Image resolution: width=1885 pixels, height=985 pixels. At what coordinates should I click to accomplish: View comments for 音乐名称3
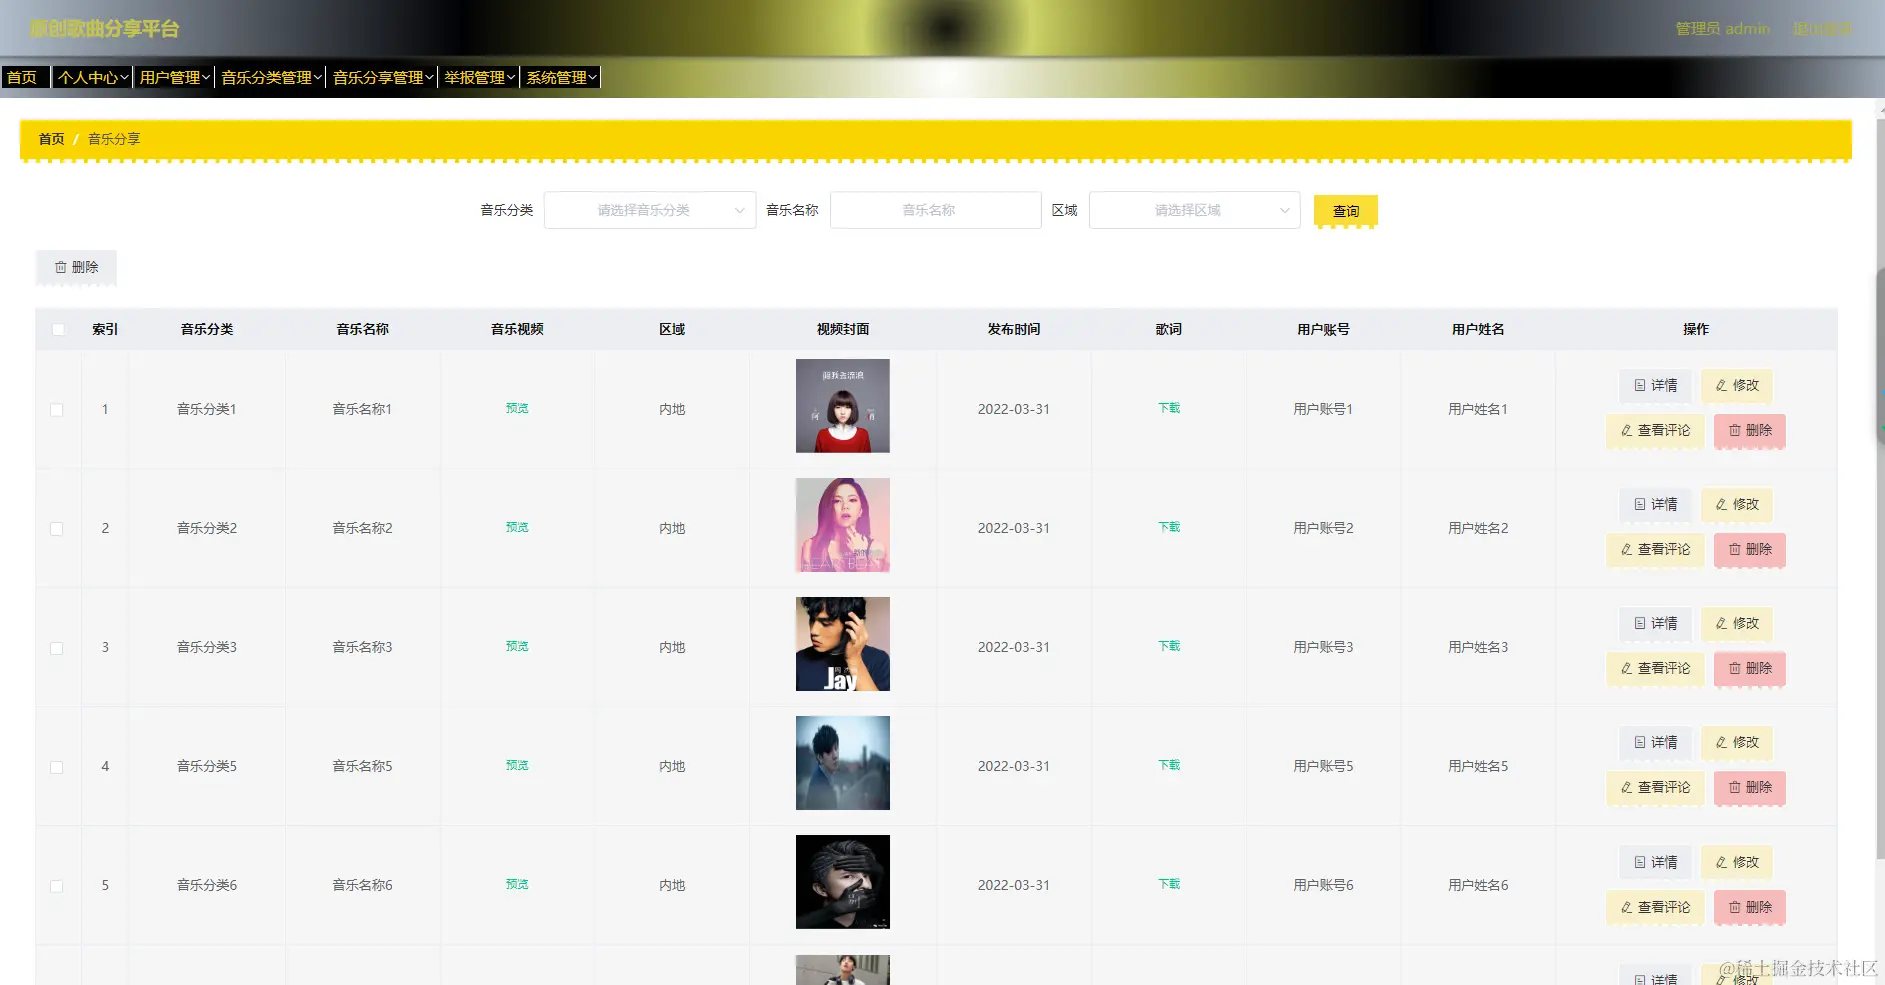click(1655, 669)
